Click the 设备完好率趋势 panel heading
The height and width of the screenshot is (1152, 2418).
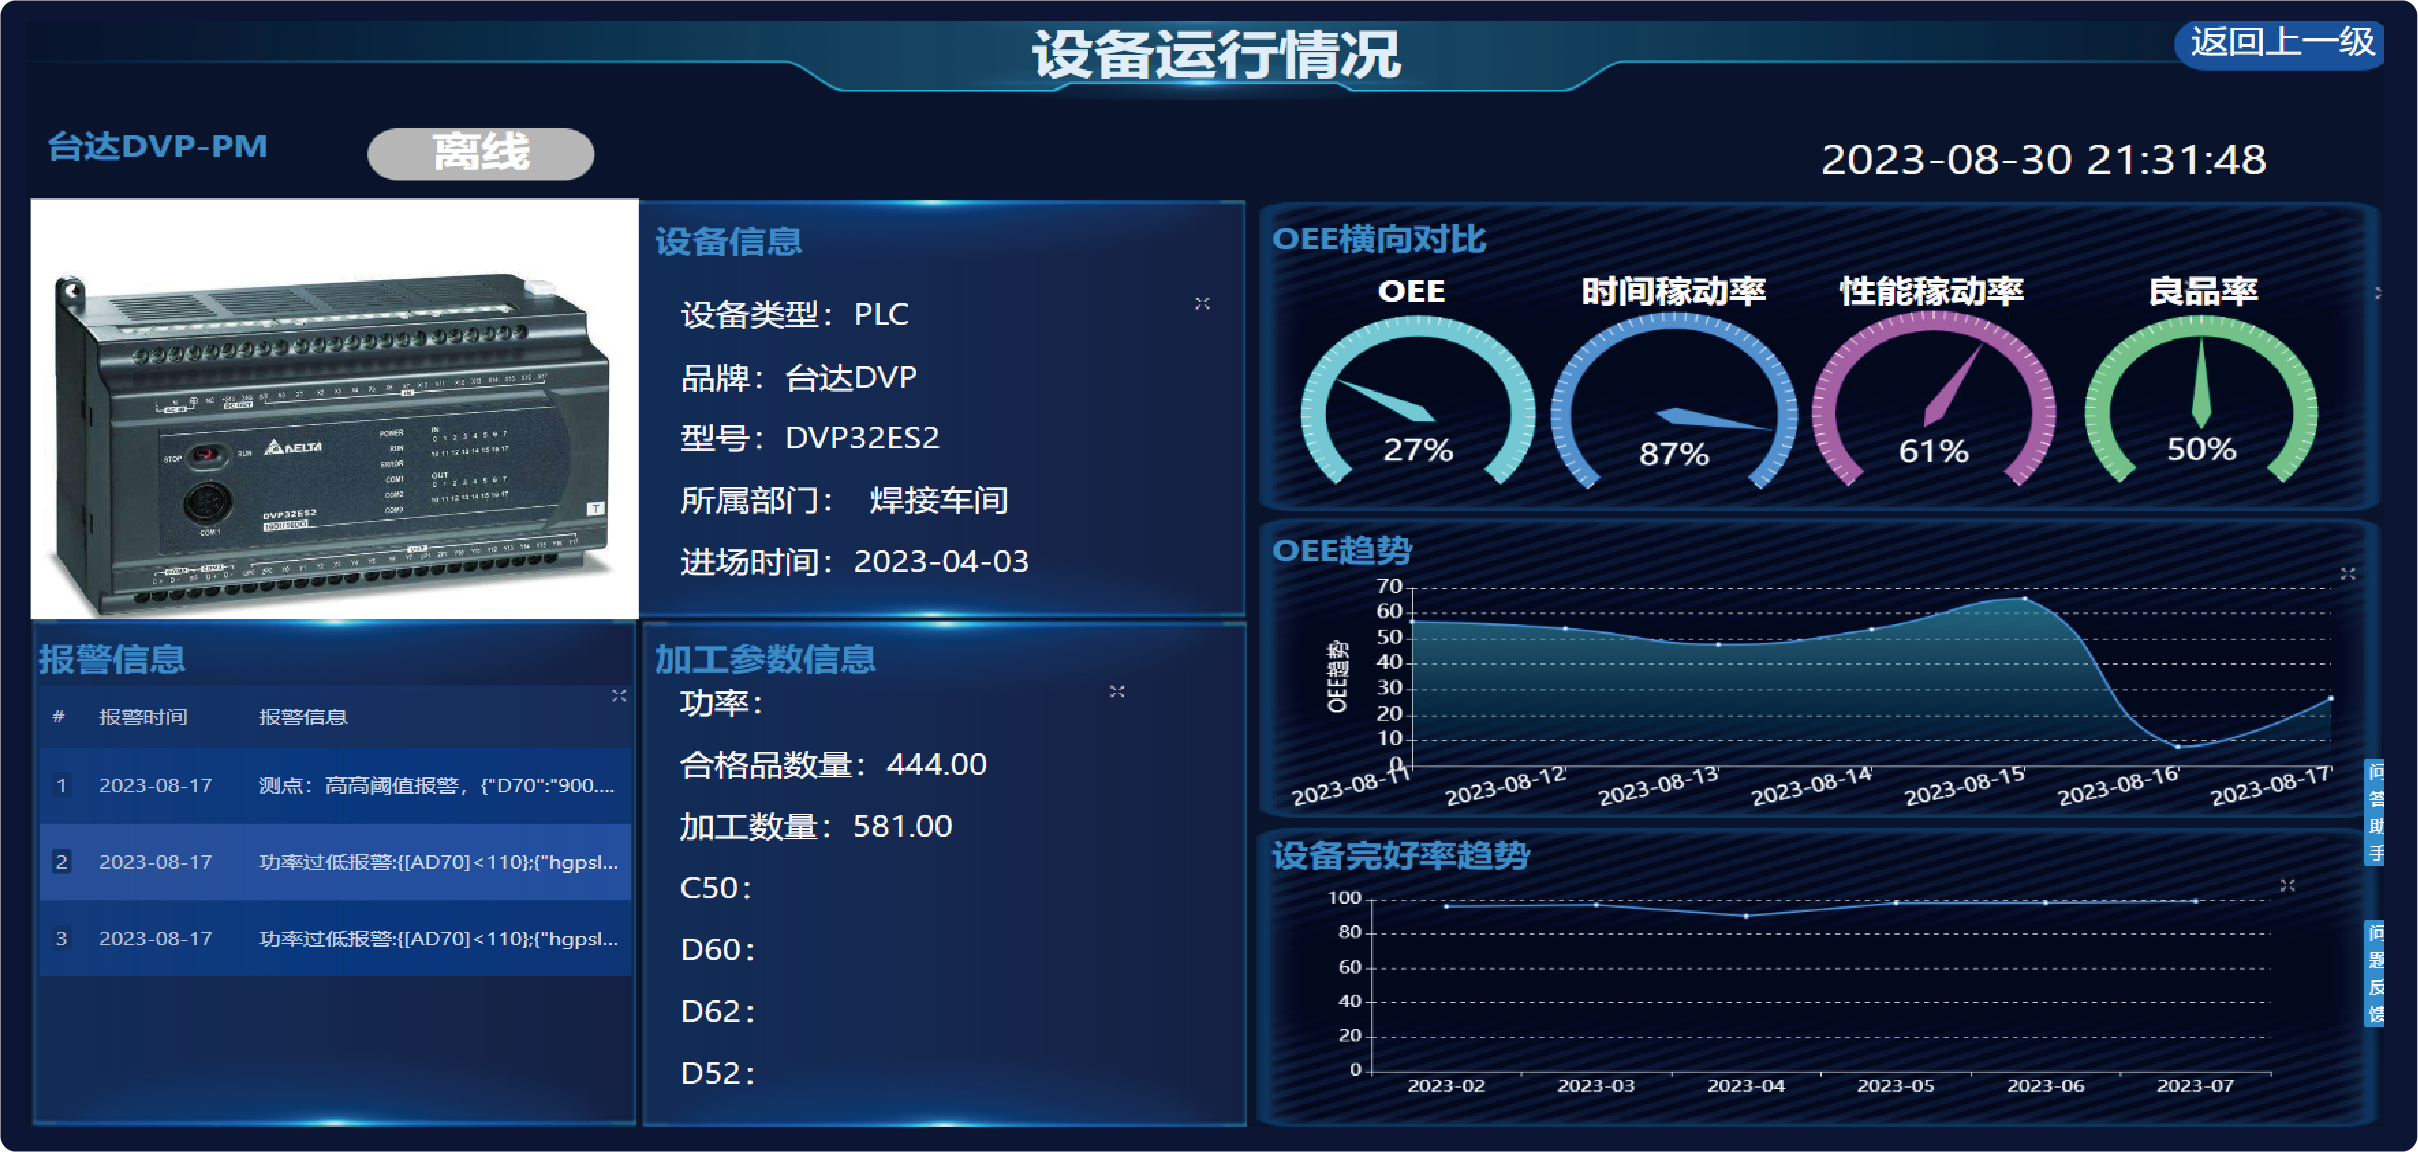coord(1400,856)
